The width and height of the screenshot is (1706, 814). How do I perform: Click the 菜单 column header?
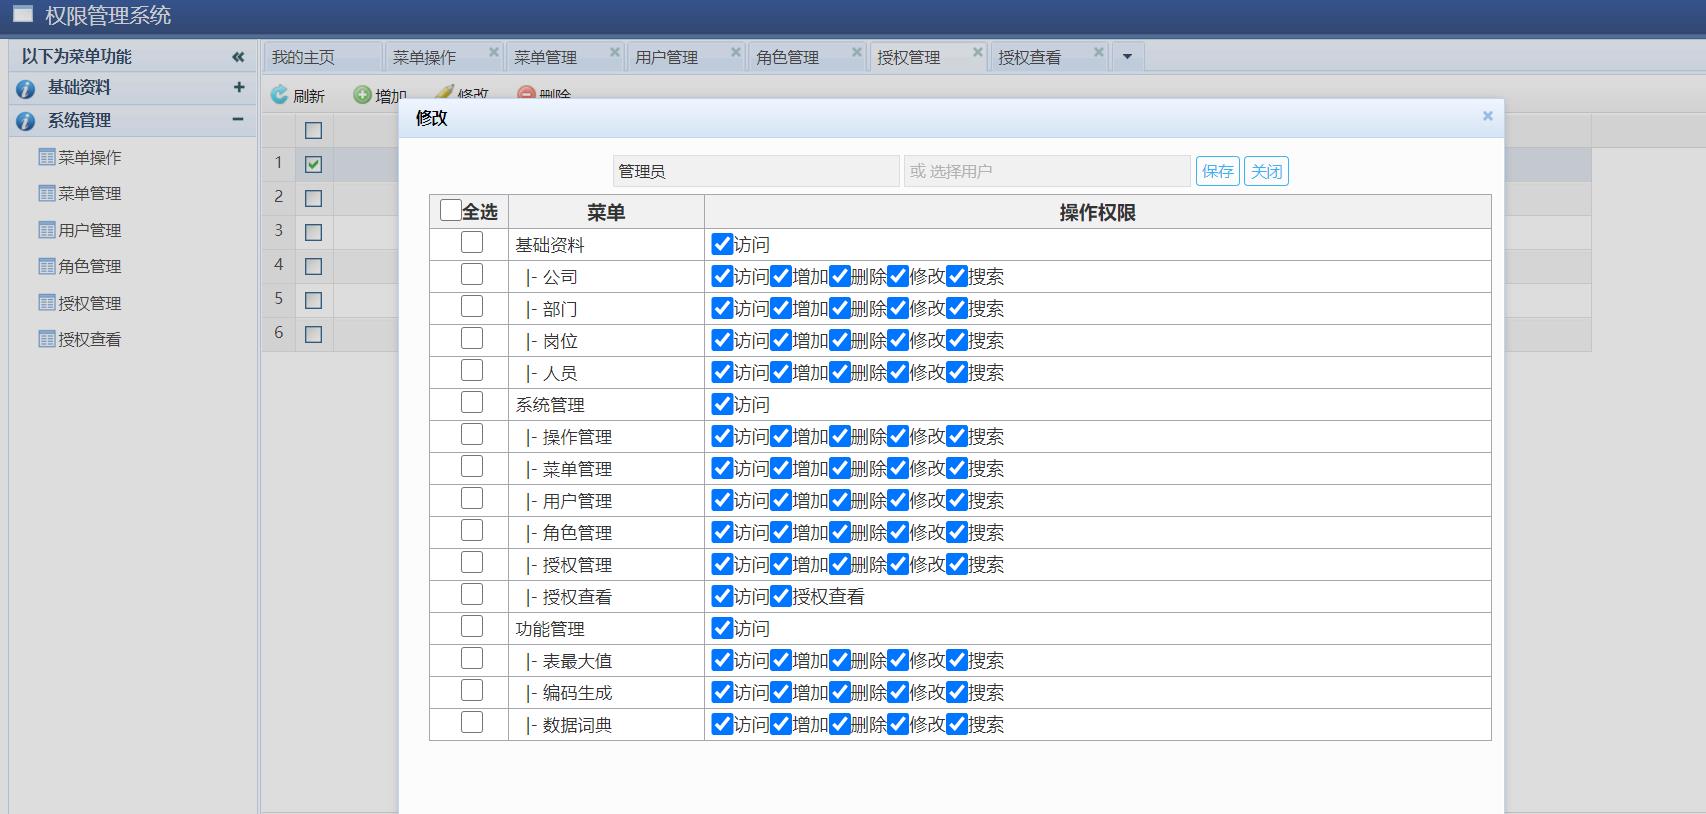[606, 212]
